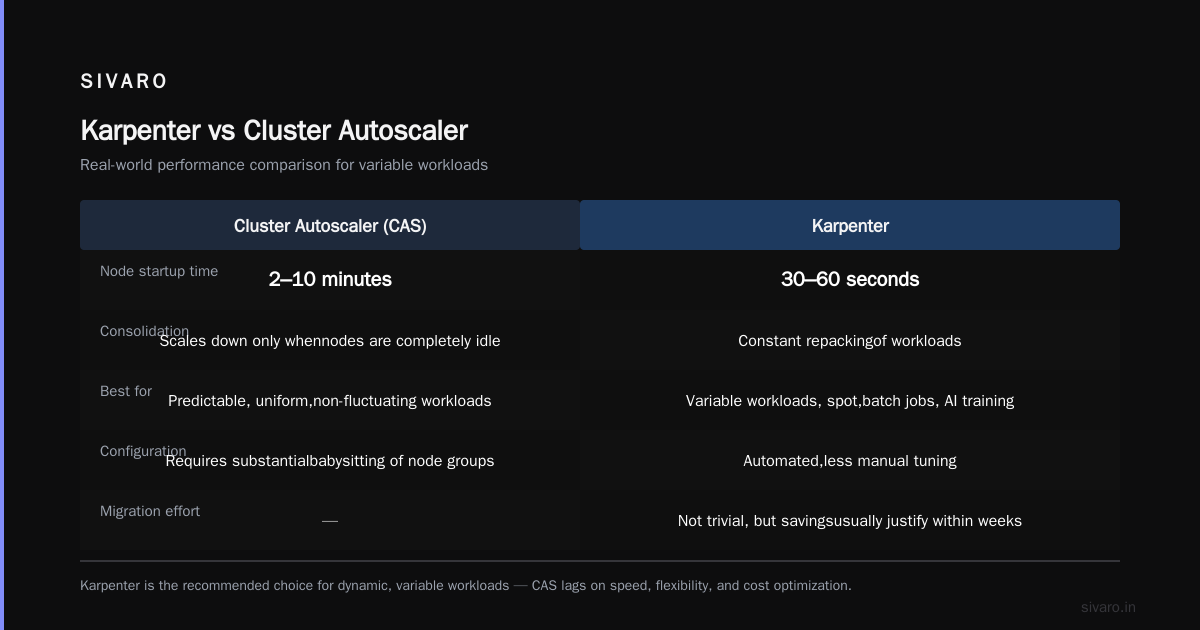Click the 2–10 minutes value
The height and width of the screenshot is (630, 1200).
pyautogui.click(x=330, y=279)
